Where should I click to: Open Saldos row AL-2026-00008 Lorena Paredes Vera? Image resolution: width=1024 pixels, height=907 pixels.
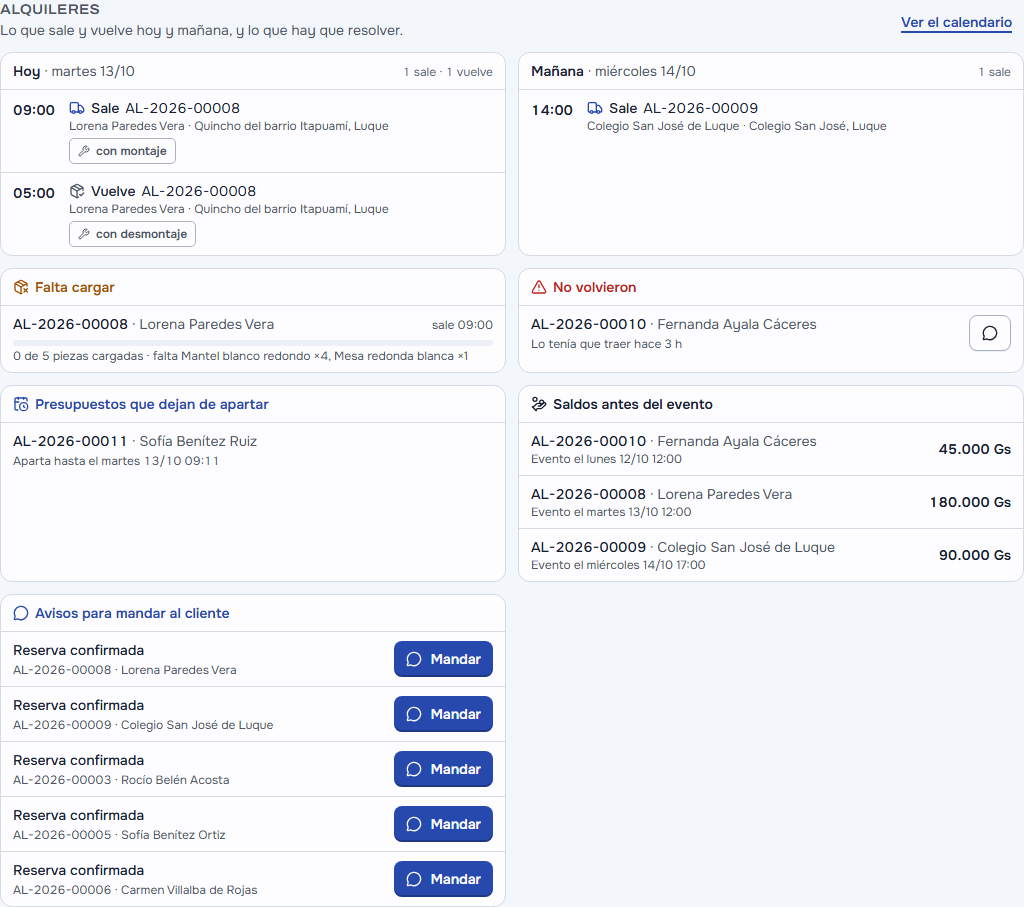point(771,502)
